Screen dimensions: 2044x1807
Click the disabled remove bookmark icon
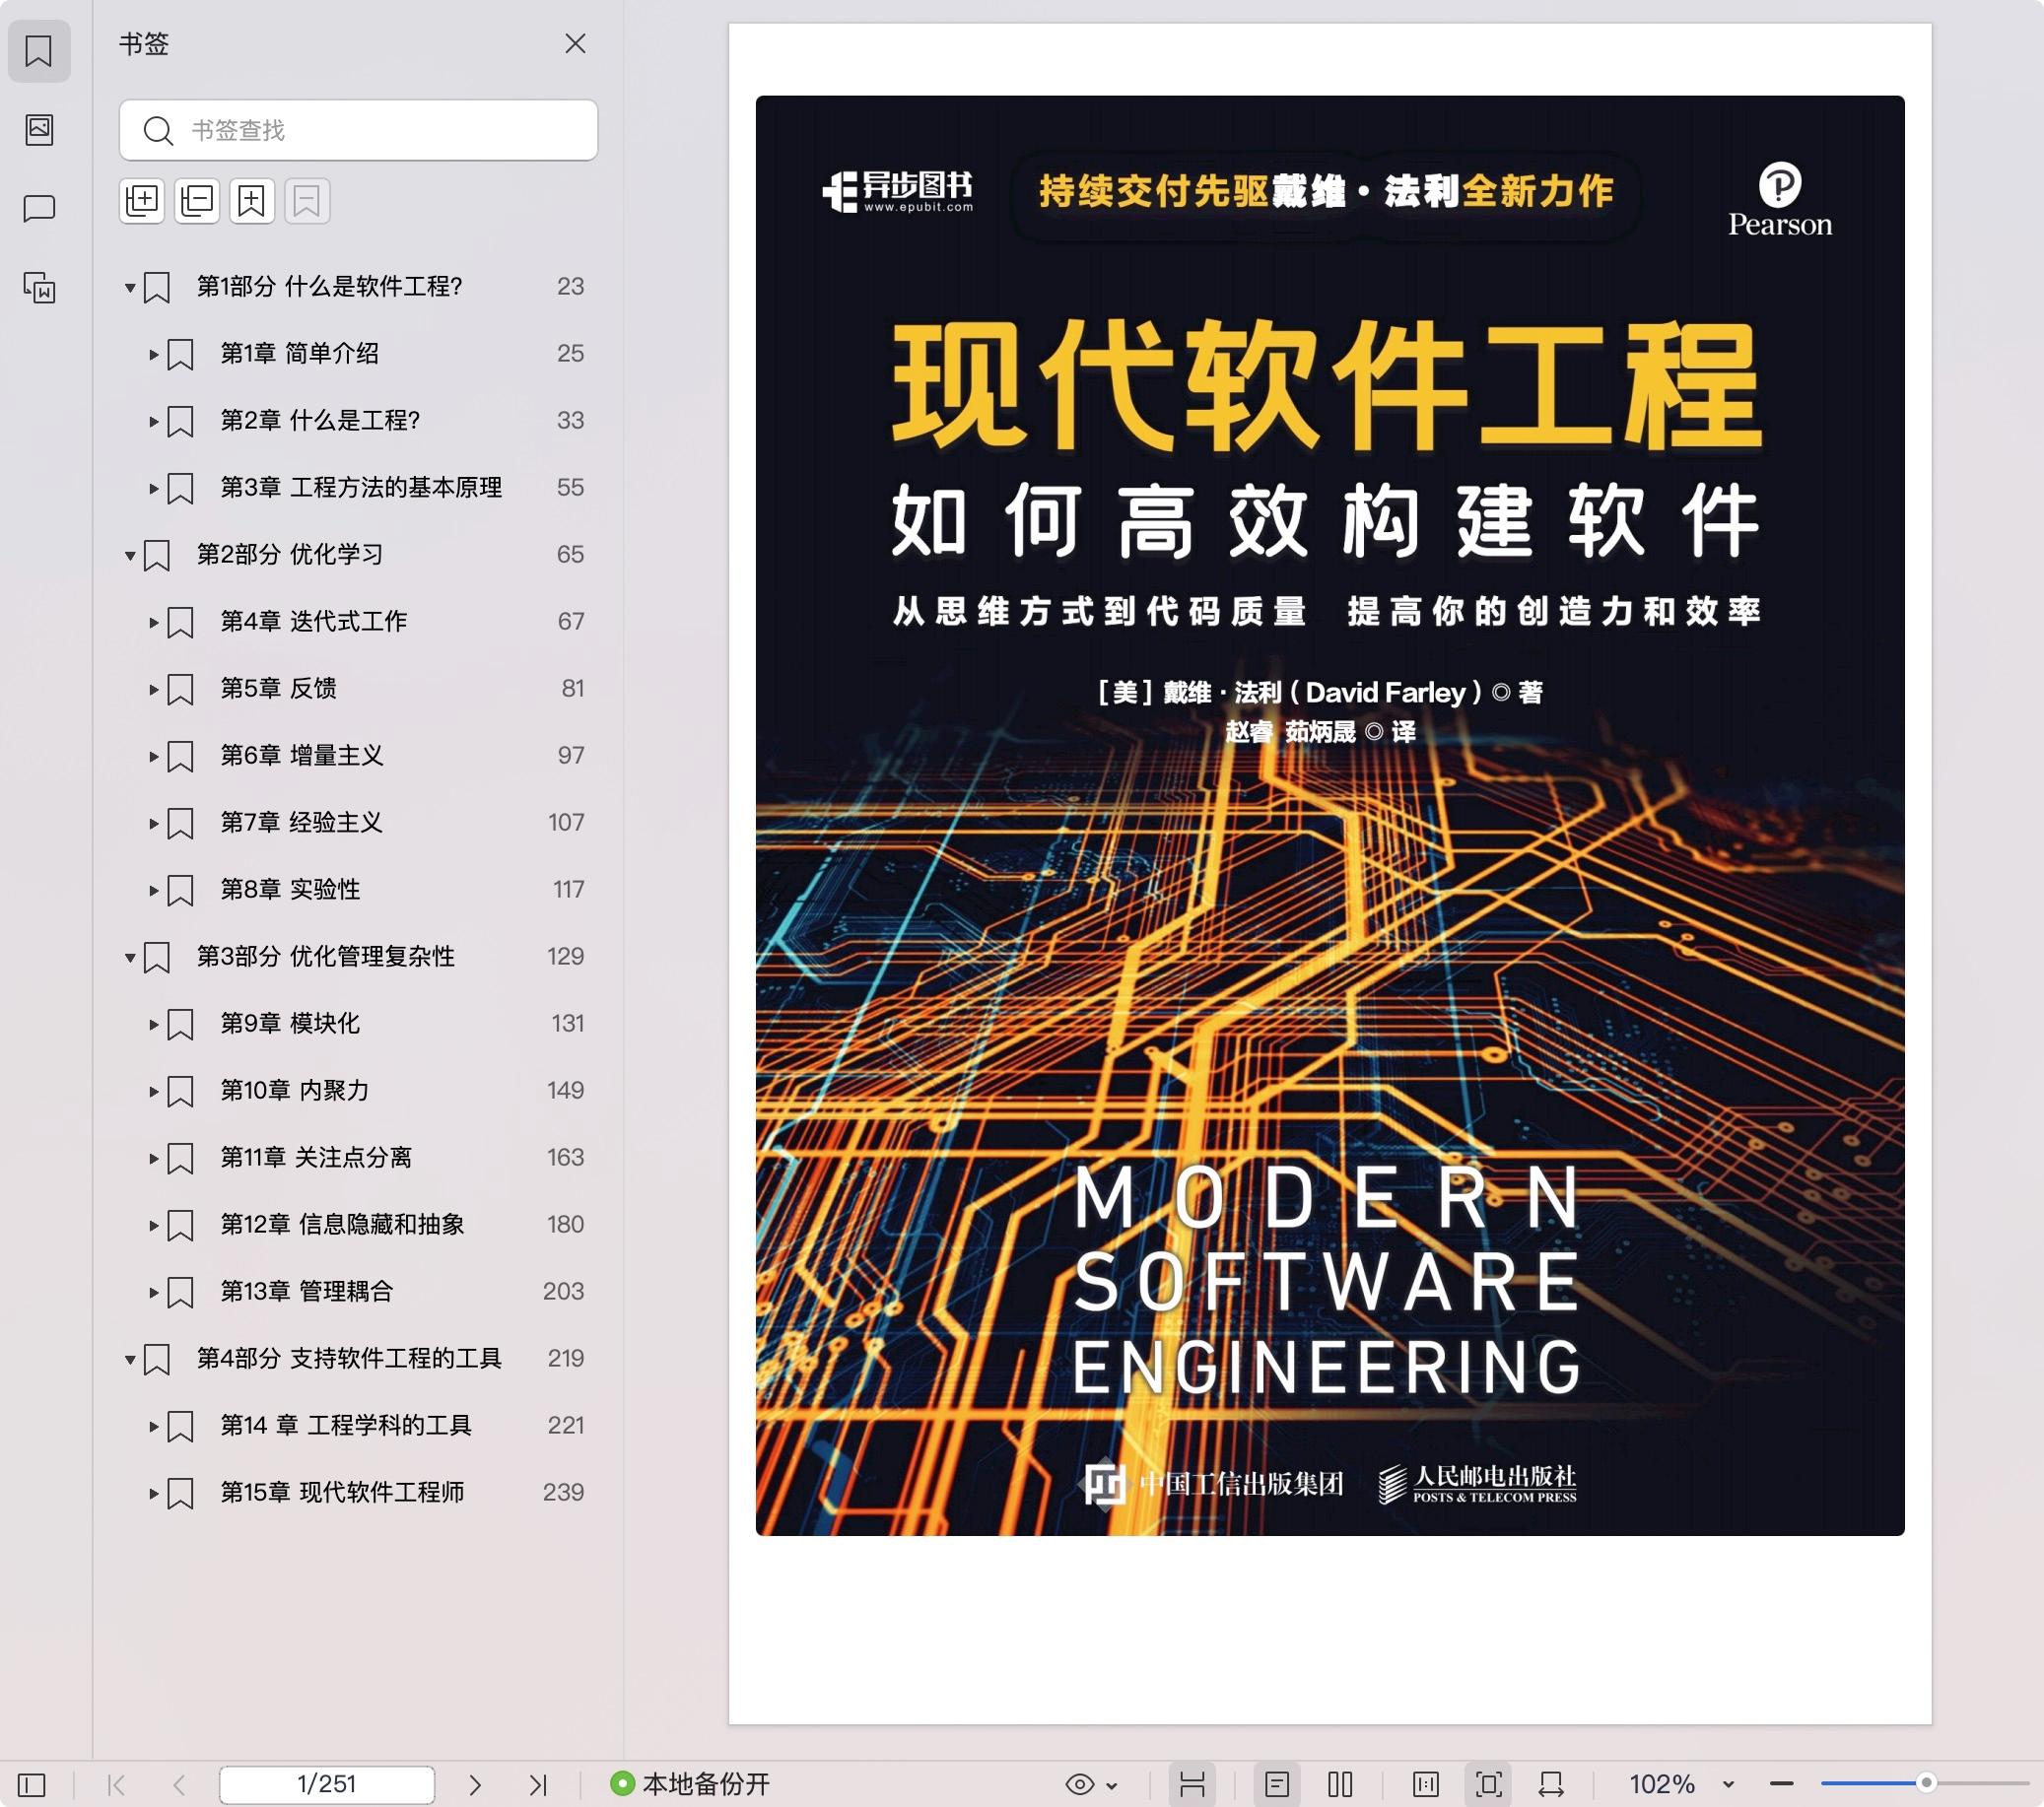307,201
